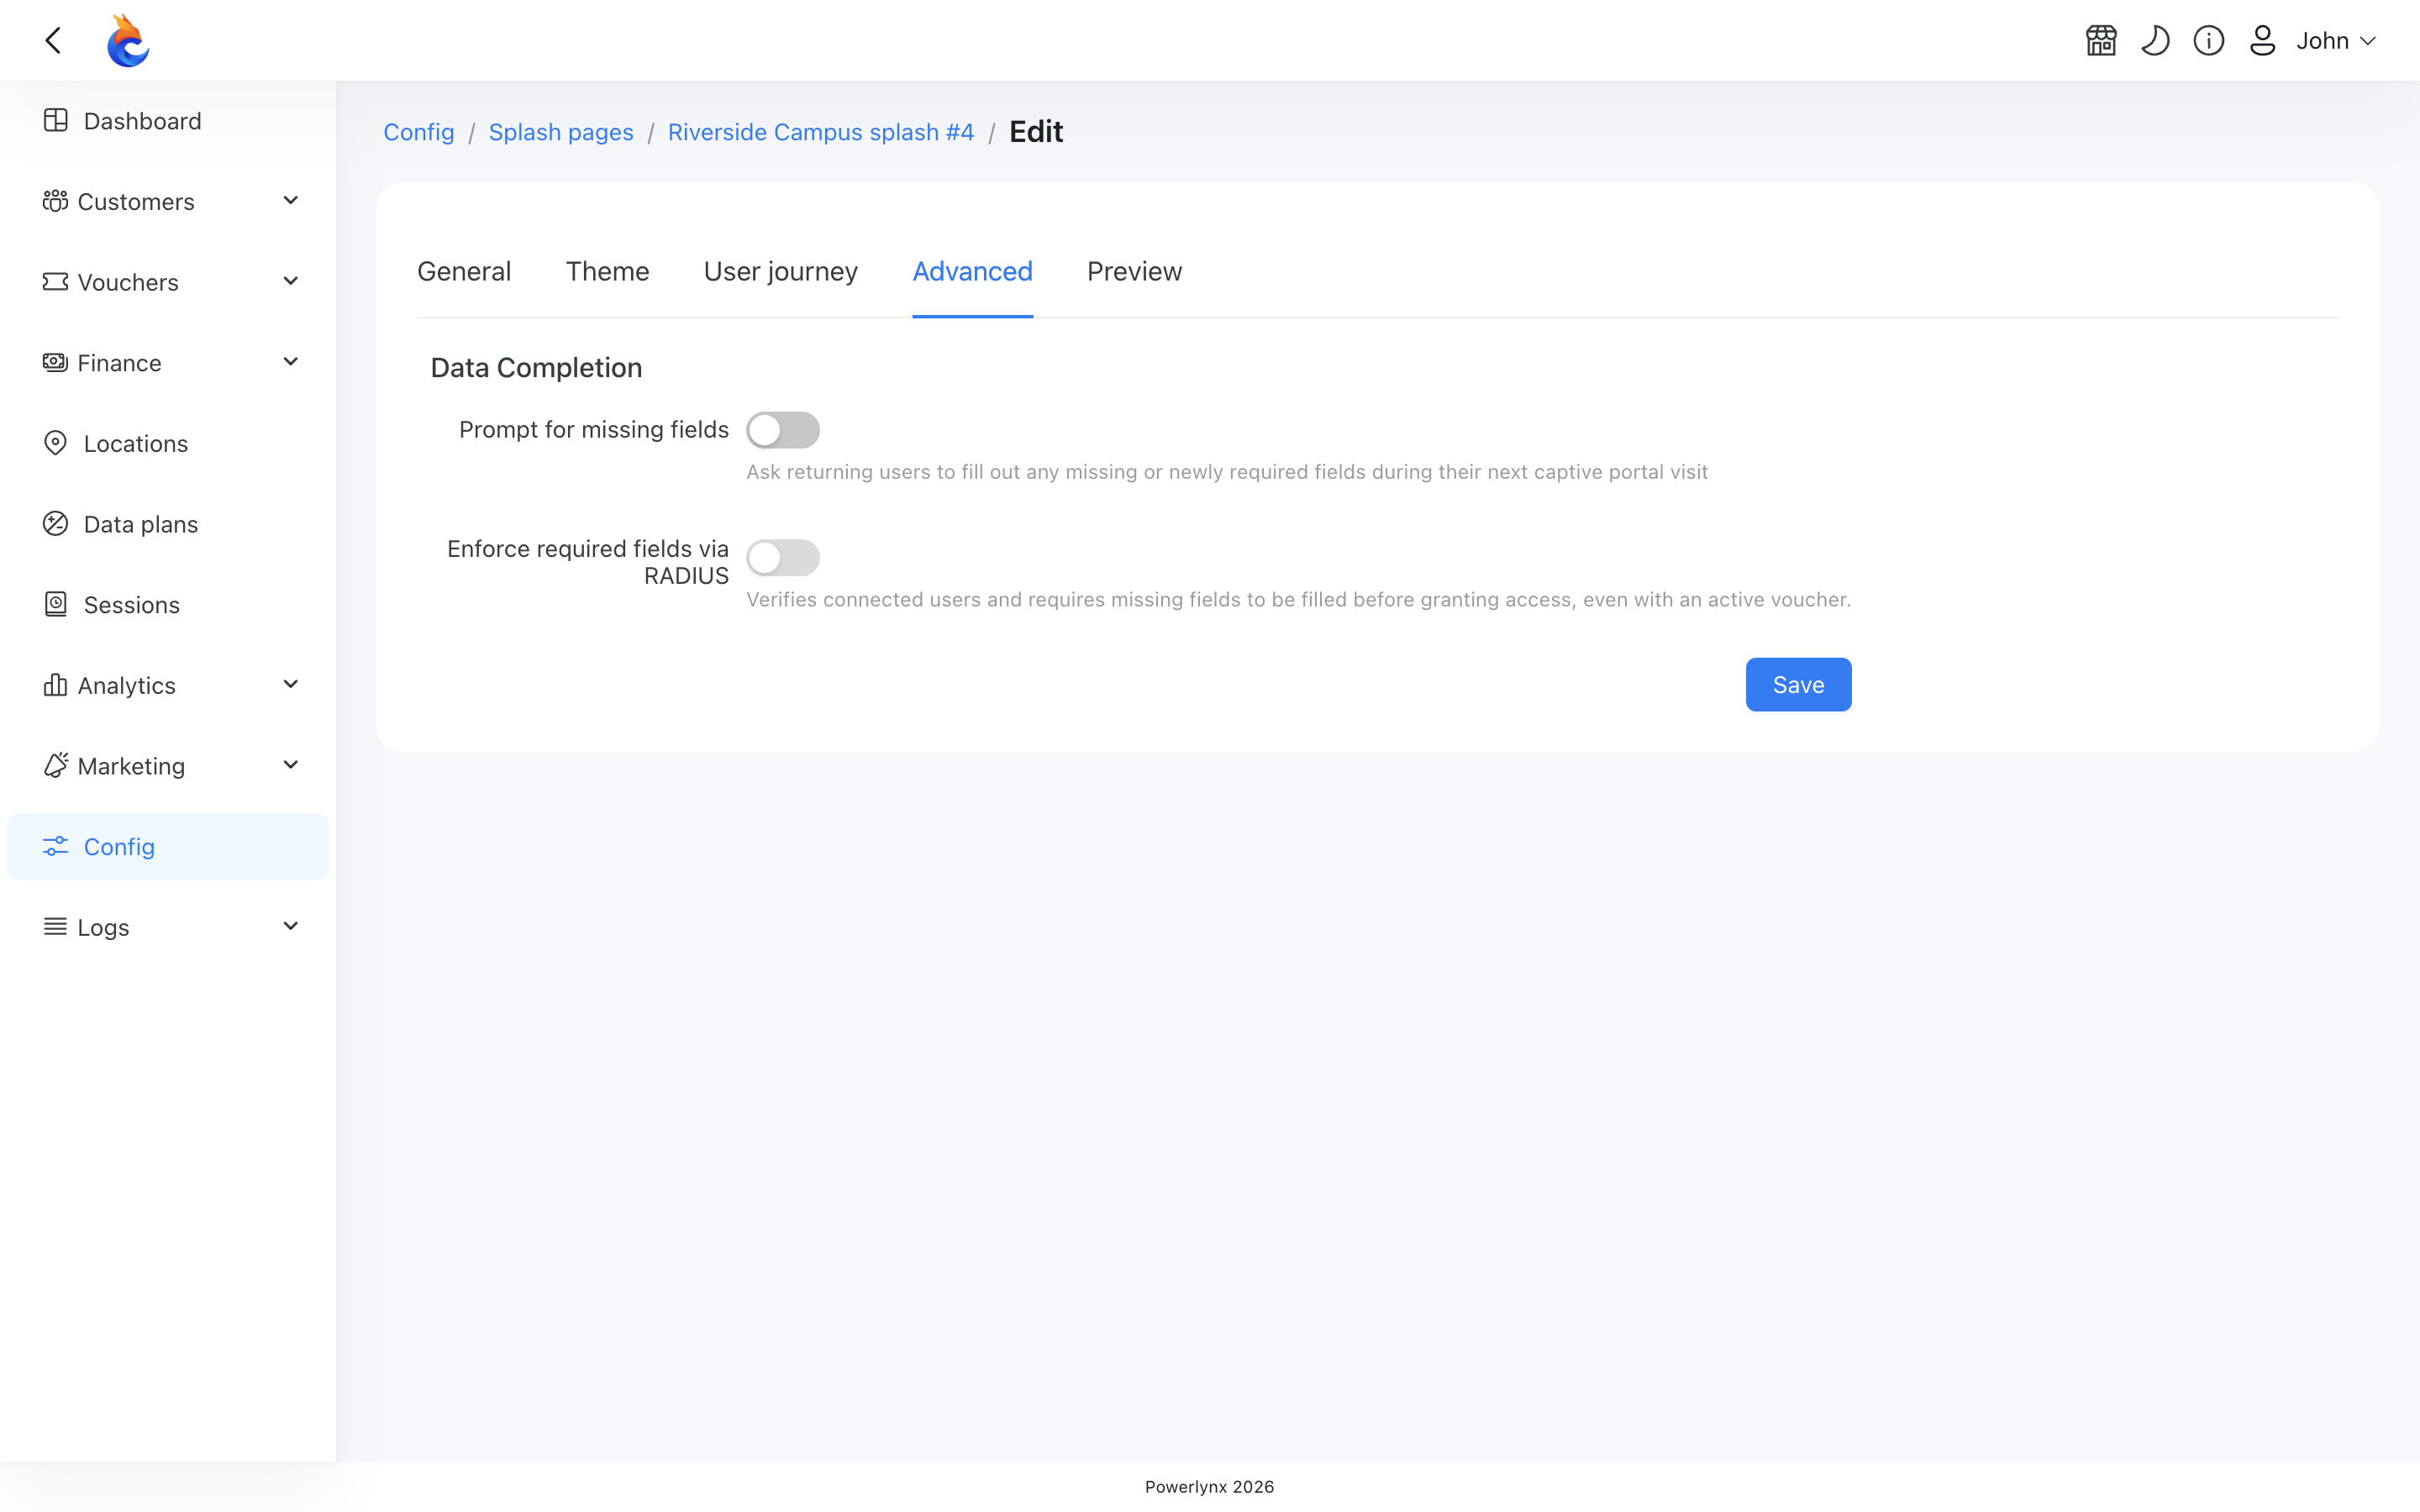Click the Finance money icon
The image size is (2420, 1512).
55,362
